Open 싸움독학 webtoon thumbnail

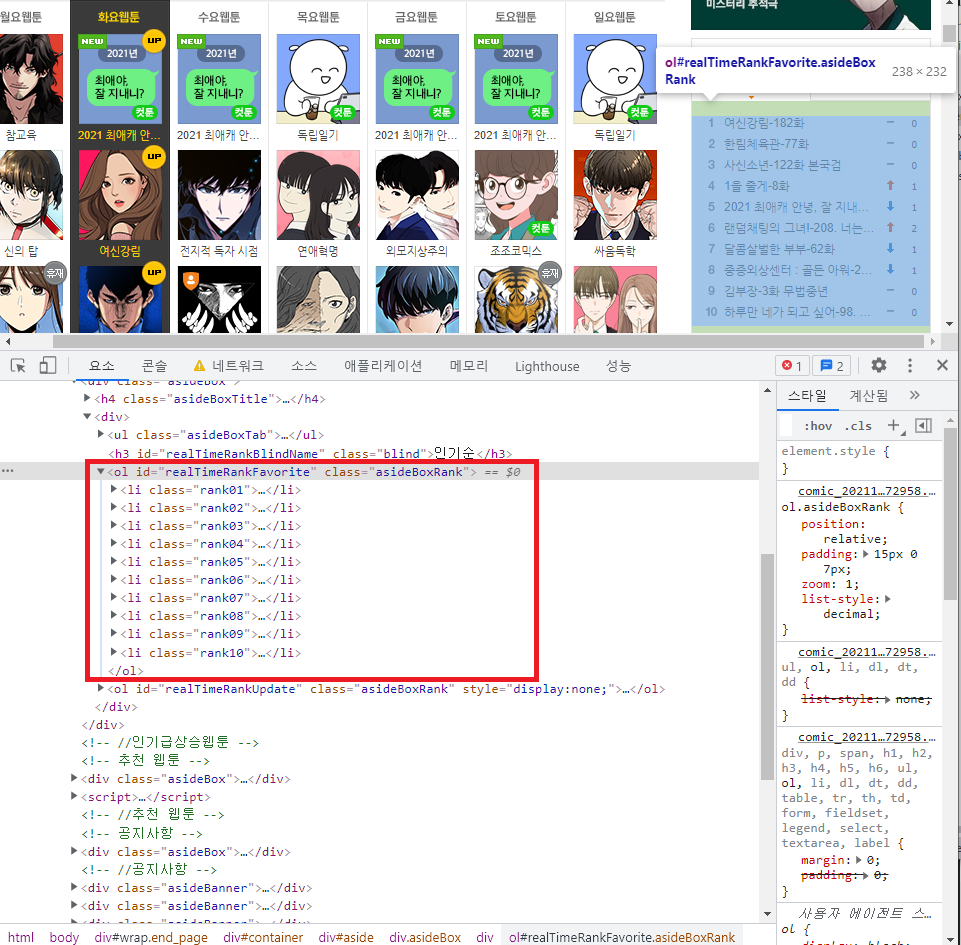pos(615,195)
